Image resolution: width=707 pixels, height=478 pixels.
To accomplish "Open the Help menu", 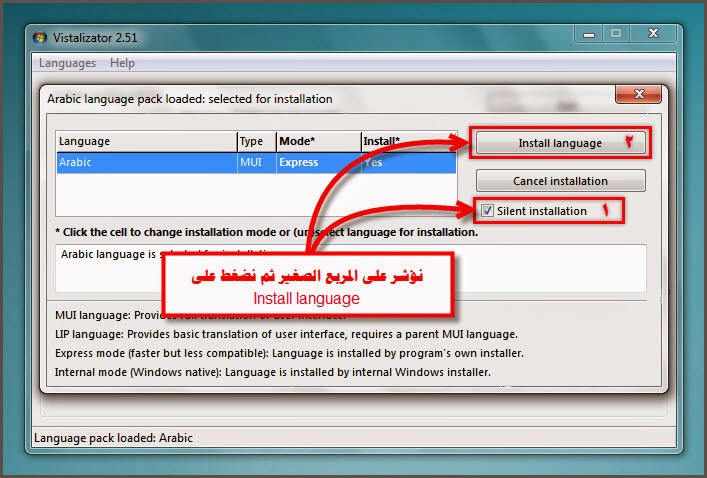I will 122,63.
